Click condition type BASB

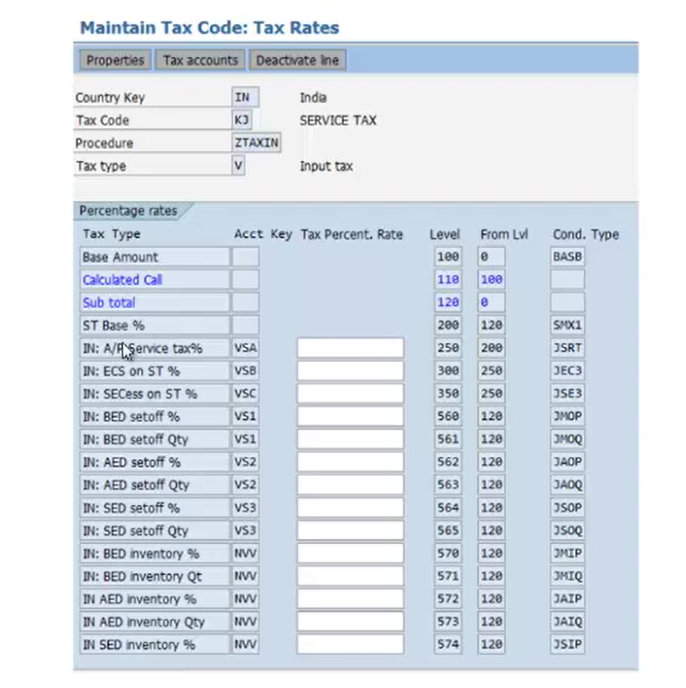[567, 257]
